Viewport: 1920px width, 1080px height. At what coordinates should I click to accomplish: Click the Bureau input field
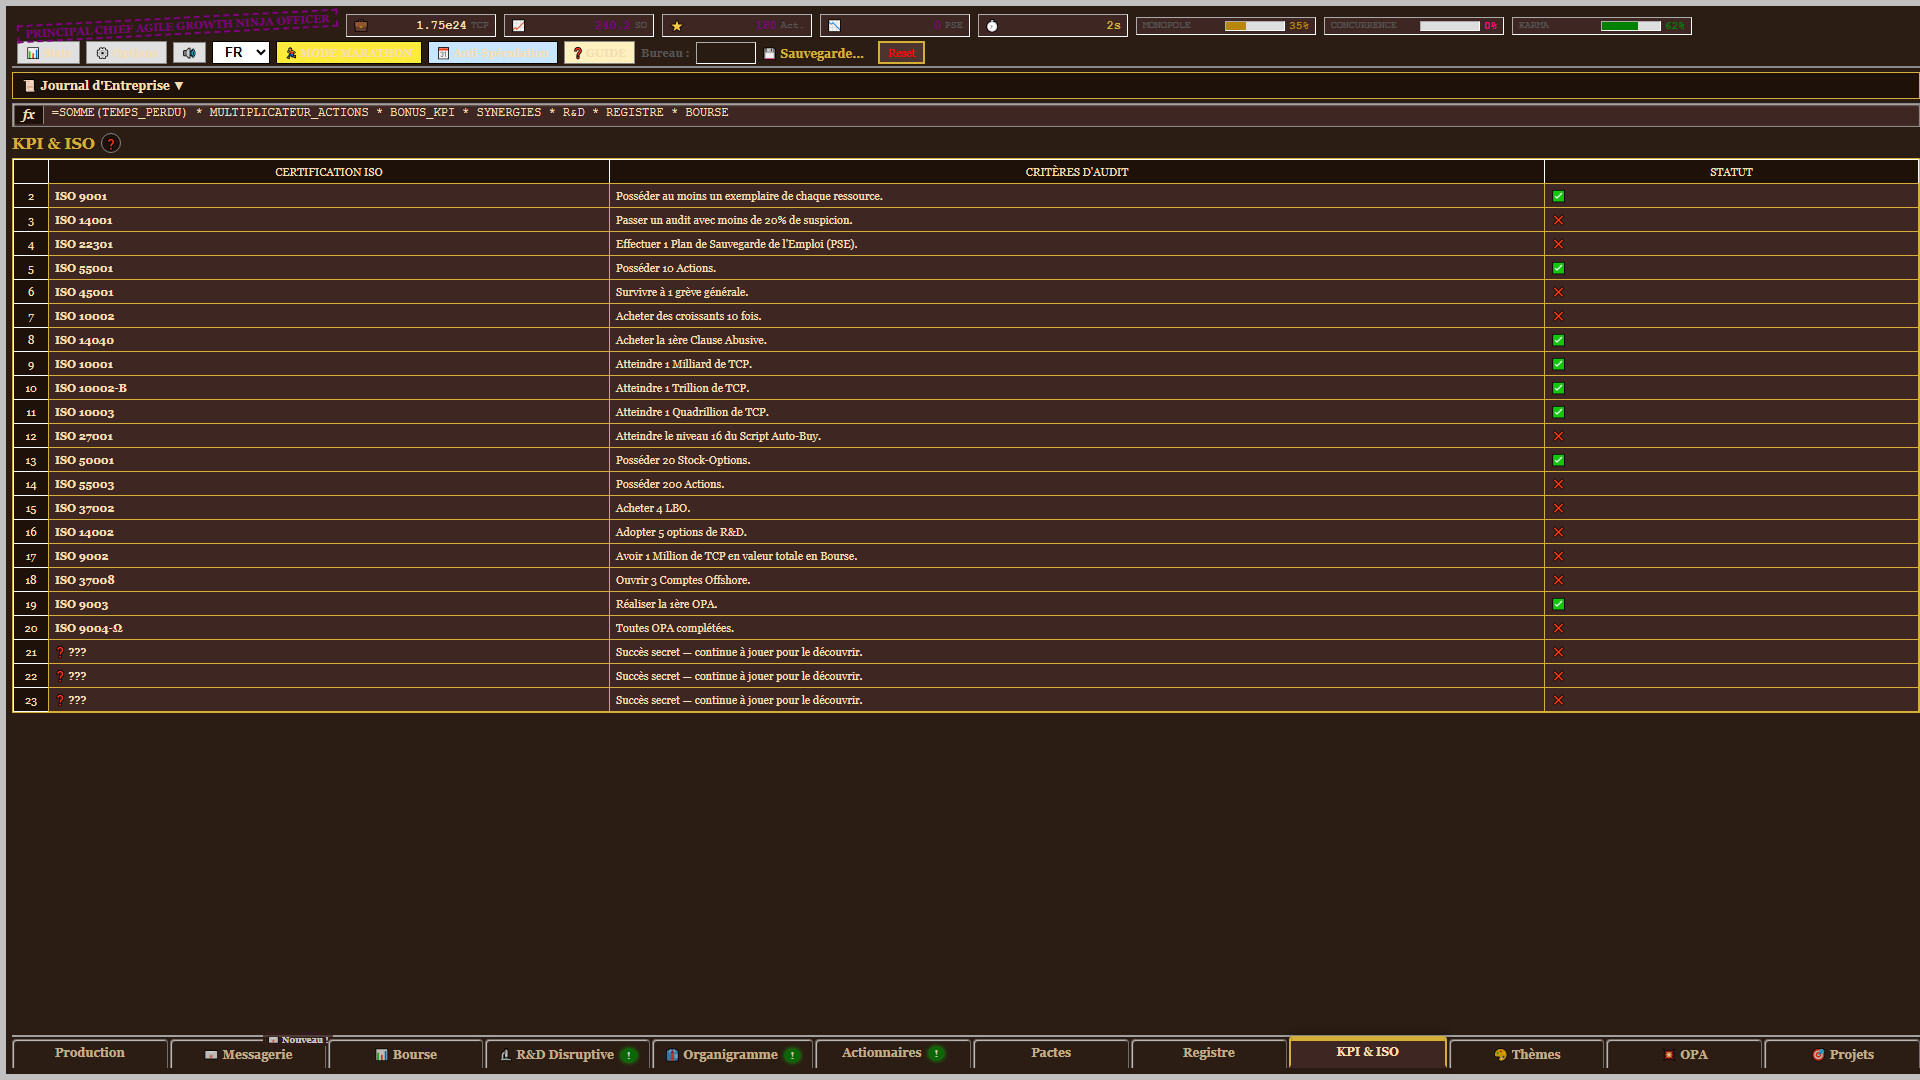click(x=726, y=53)
